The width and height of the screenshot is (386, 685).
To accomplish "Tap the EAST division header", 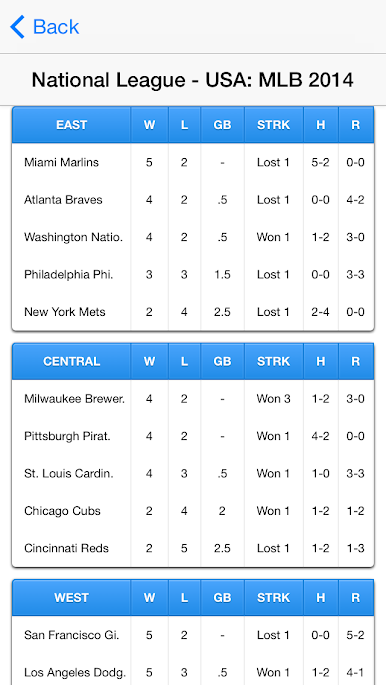I will pos(72,125).
